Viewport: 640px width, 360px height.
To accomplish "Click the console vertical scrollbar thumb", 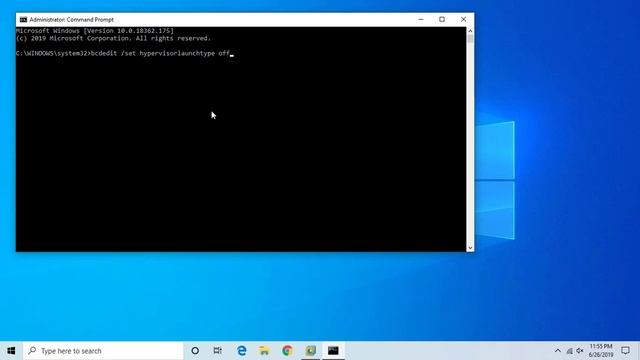I will tap(470, 39).
